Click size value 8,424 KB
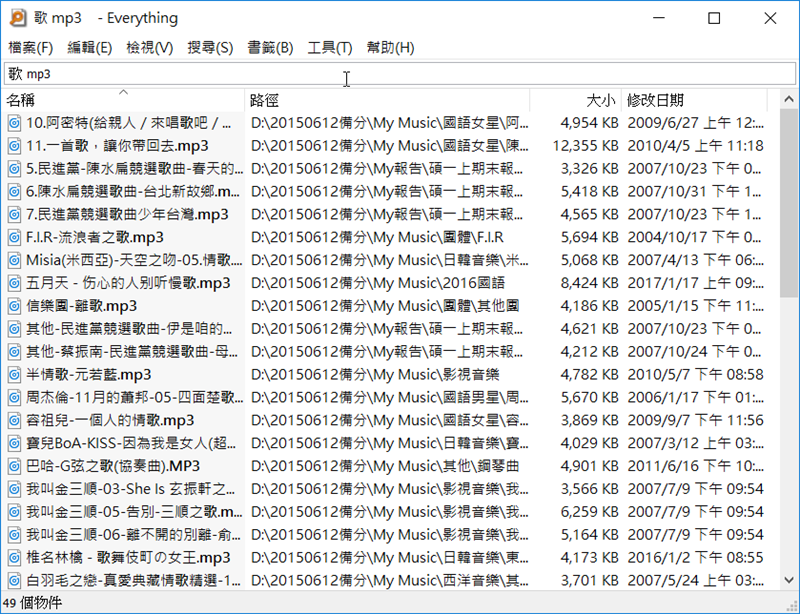Image resolution: width=800 pixels, height=614 pixels. [x=590, y=283]
